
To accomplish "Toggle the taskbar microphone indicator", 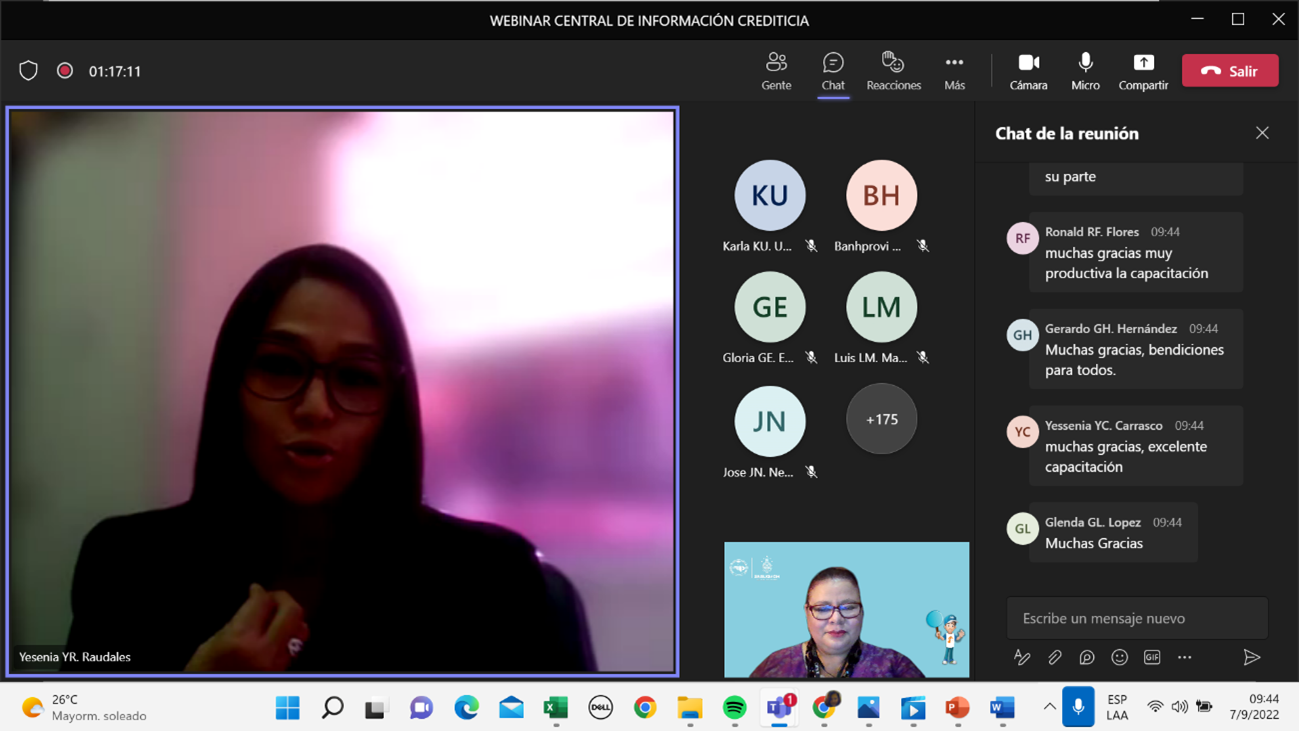I will (x=1078, y=707).
